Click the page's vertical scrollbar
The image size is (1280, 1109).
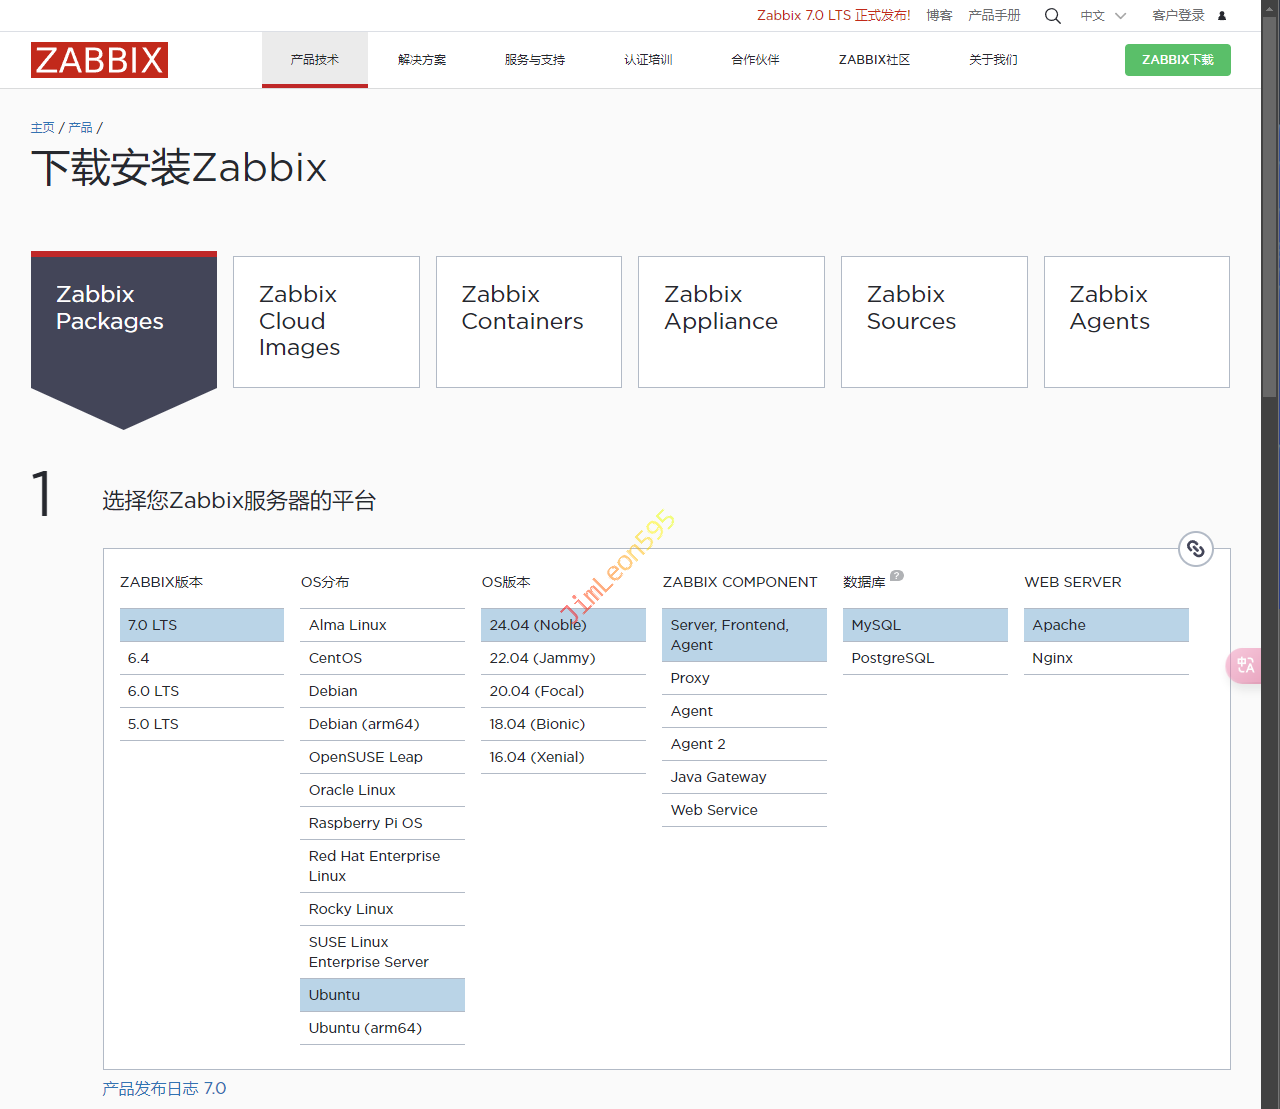(x=1269, y=200)
